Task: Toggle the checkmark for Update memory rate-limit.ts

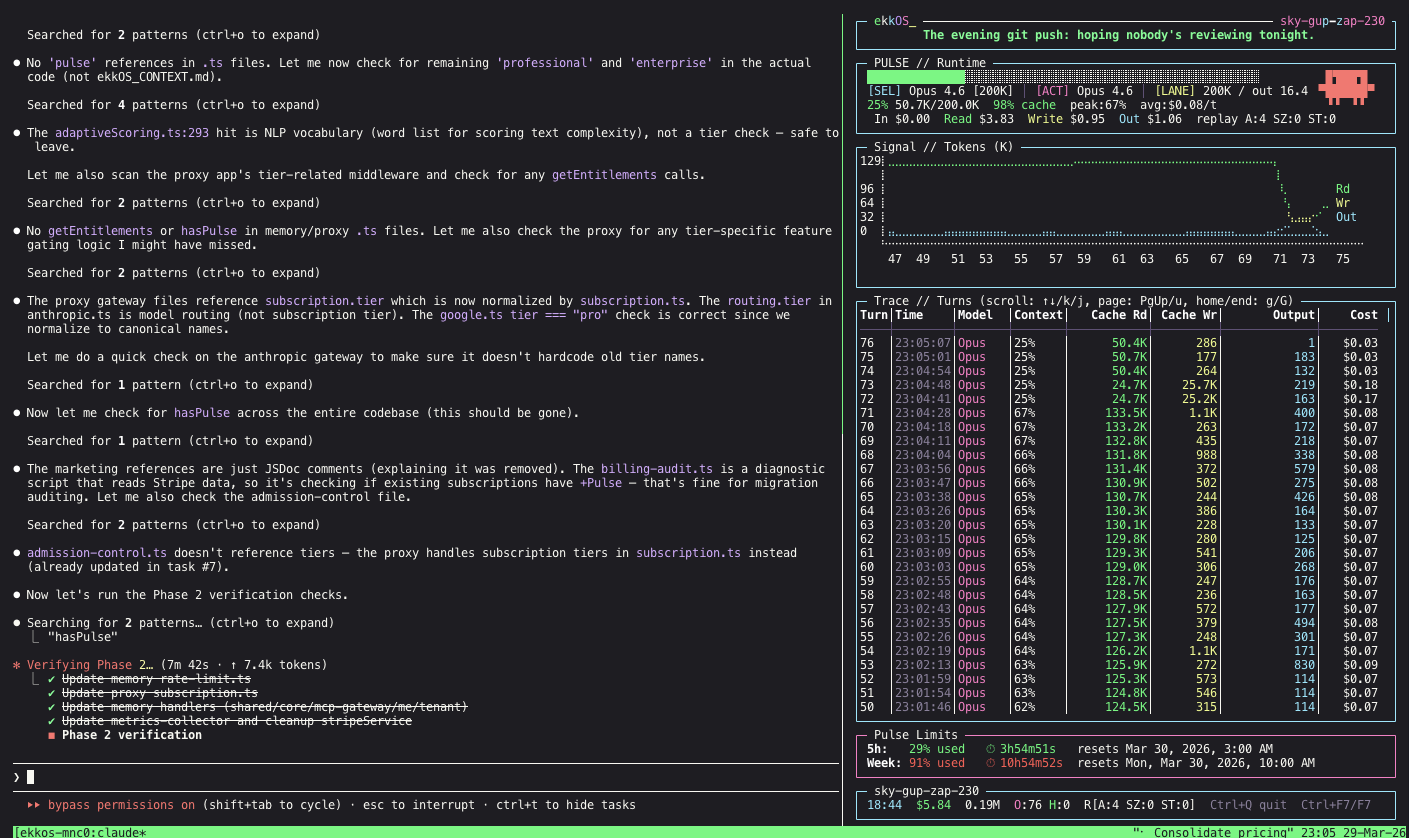Action: [x=51, y=679]
